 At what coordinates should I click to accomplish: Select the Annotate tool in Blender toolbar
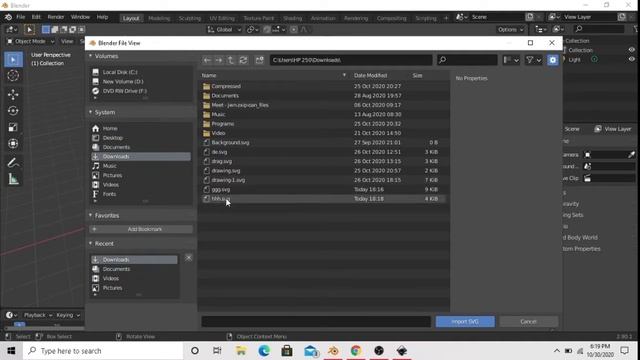click(x=13, y=162)
